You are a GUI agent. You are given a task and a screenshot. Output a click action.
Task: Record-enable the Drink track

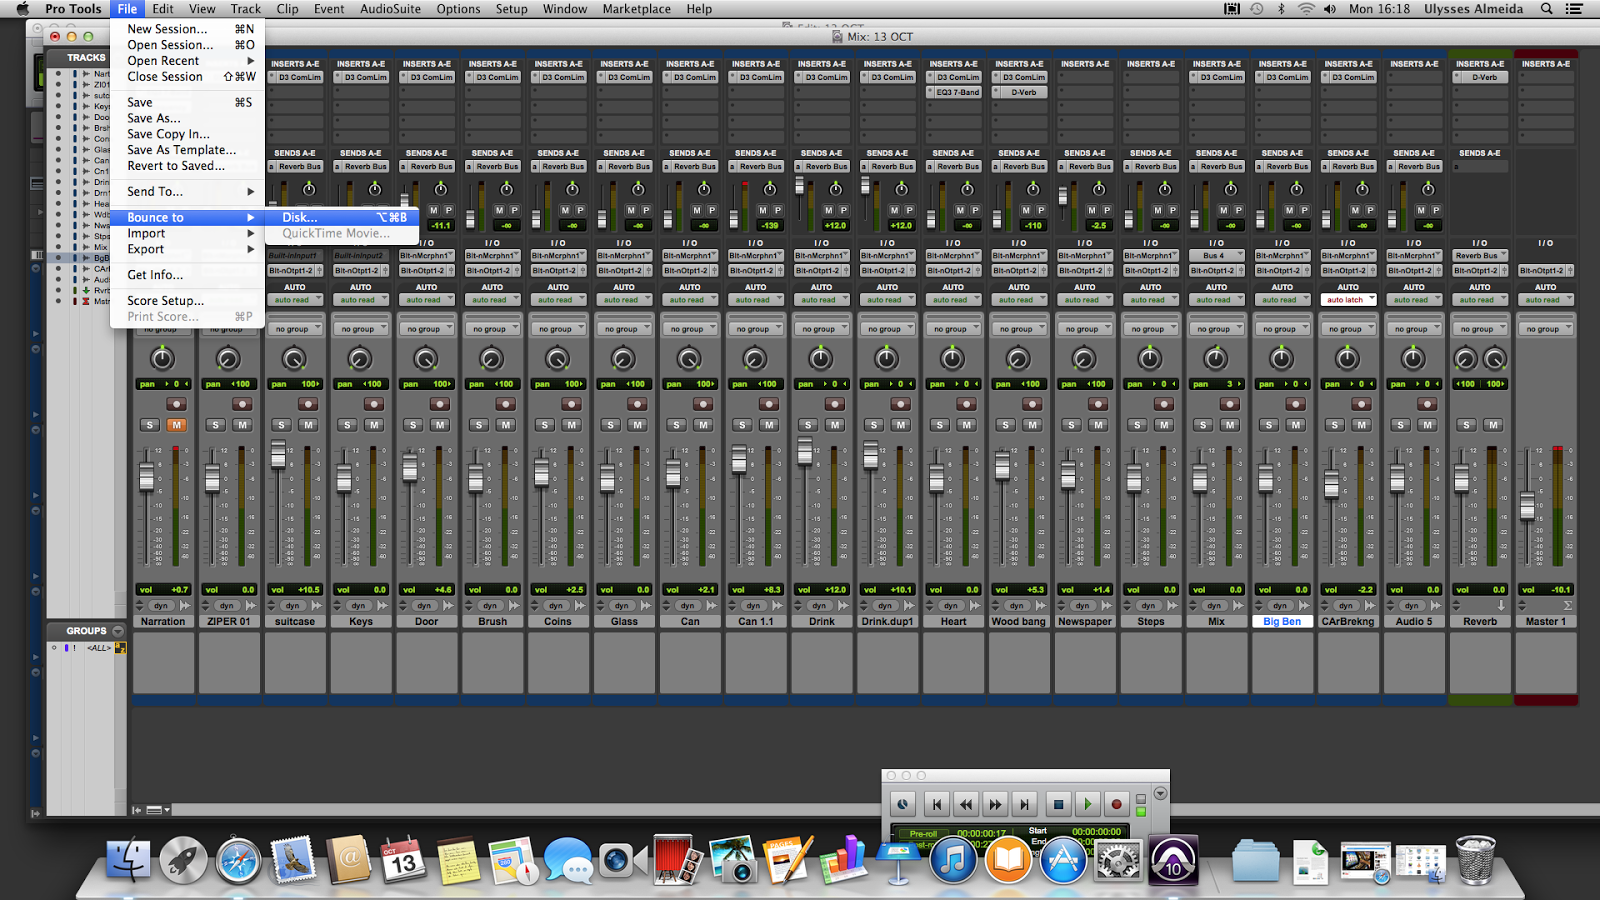coord(835,404)
